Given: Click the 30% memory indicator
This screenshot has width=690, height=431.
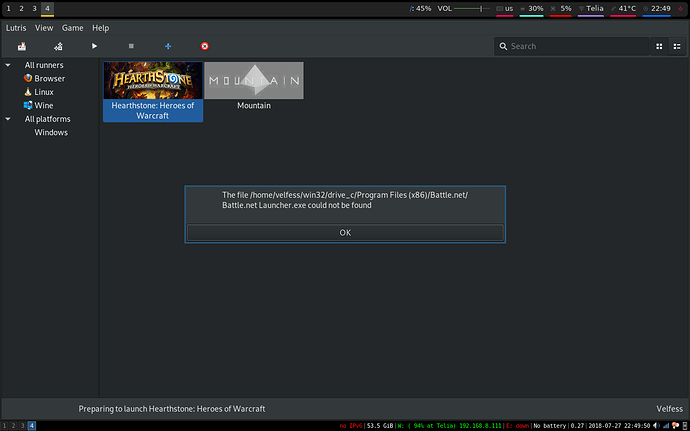Looking at the screenshot, I should click(x=532, y=8).
